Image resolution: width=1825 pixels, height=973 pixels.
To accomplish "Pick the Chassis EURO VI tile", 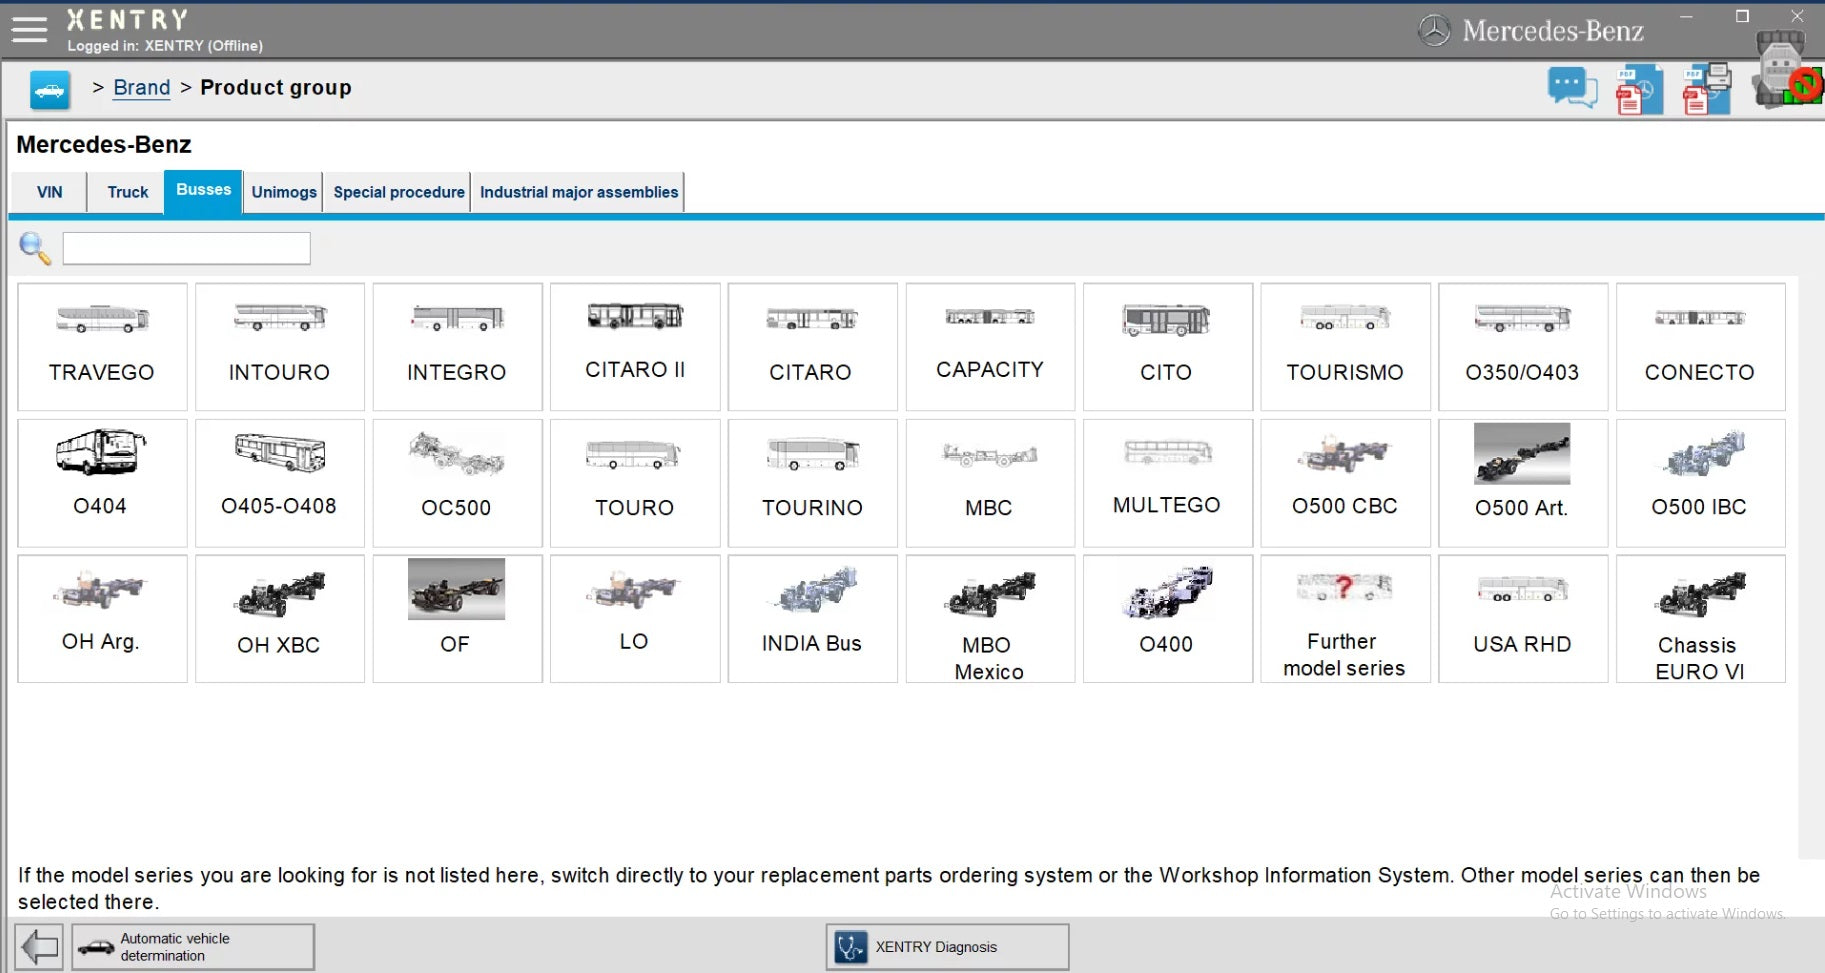I will [x=1699, y=619].
